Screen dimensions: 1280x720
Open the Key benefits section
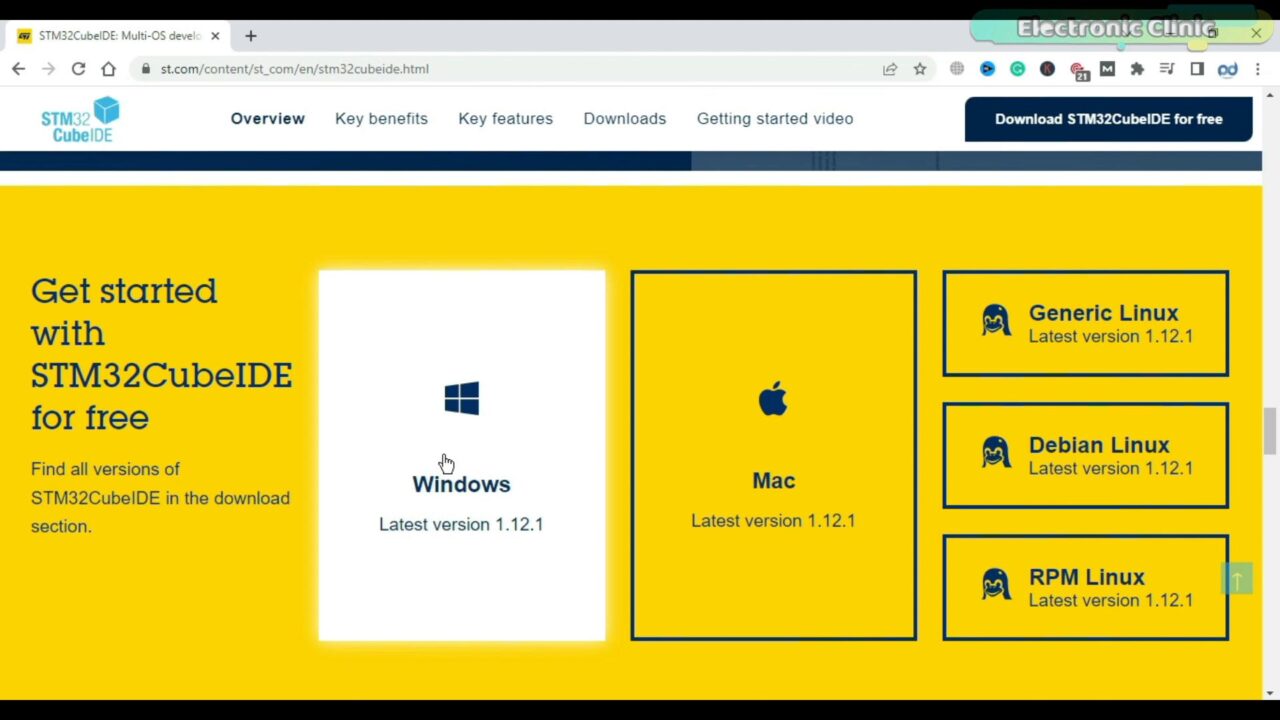tap(381, 118)
